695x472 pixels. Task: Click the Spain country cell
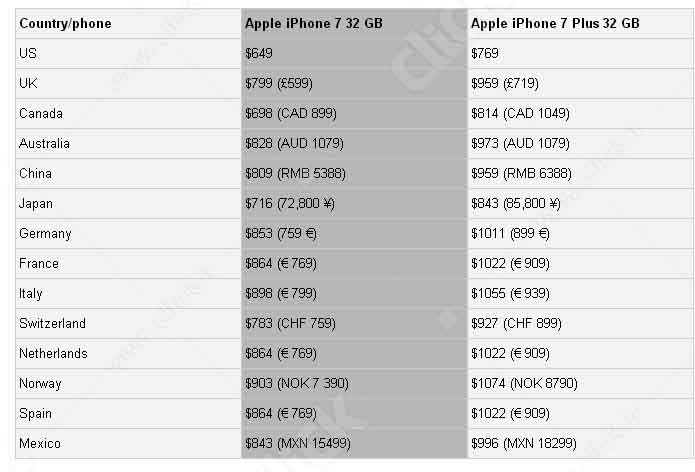point(35,413)
